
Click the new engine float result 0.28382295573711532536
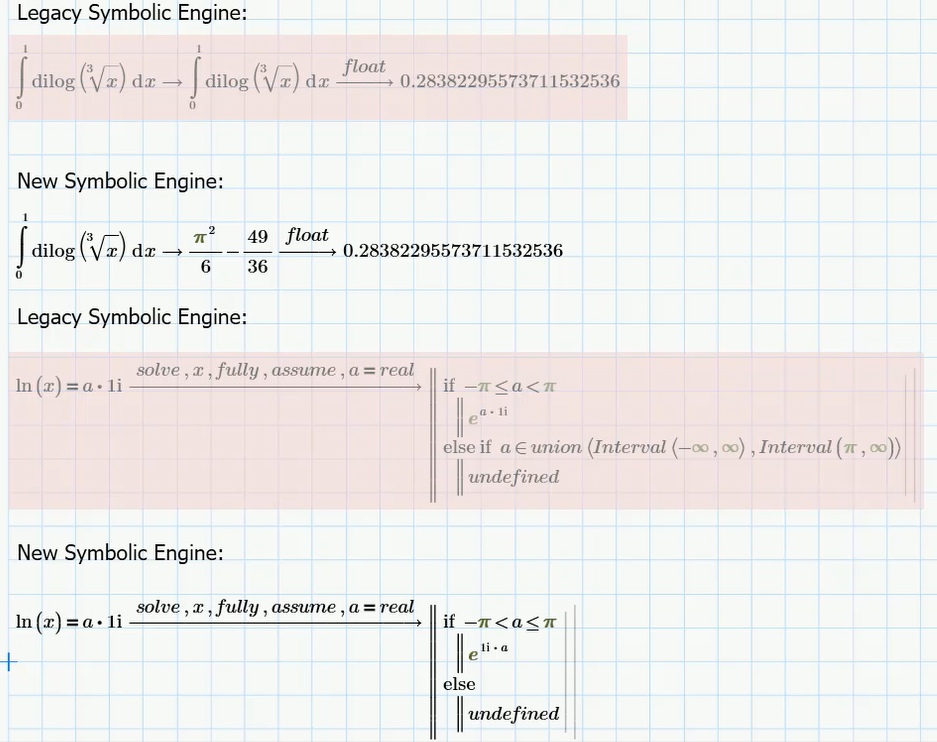point(453,250)
